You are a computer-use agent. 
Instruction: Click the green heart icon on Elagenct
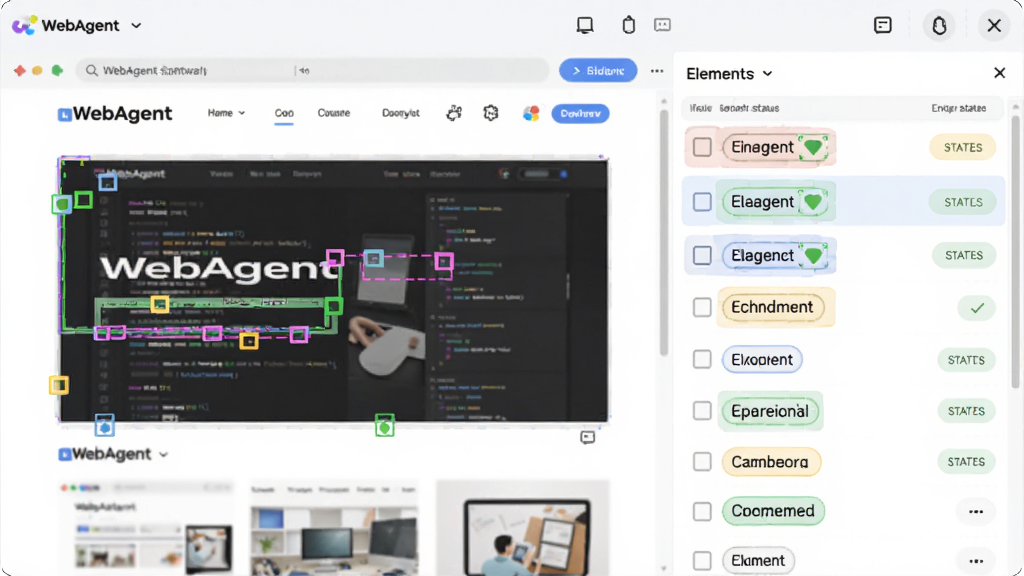813,255
